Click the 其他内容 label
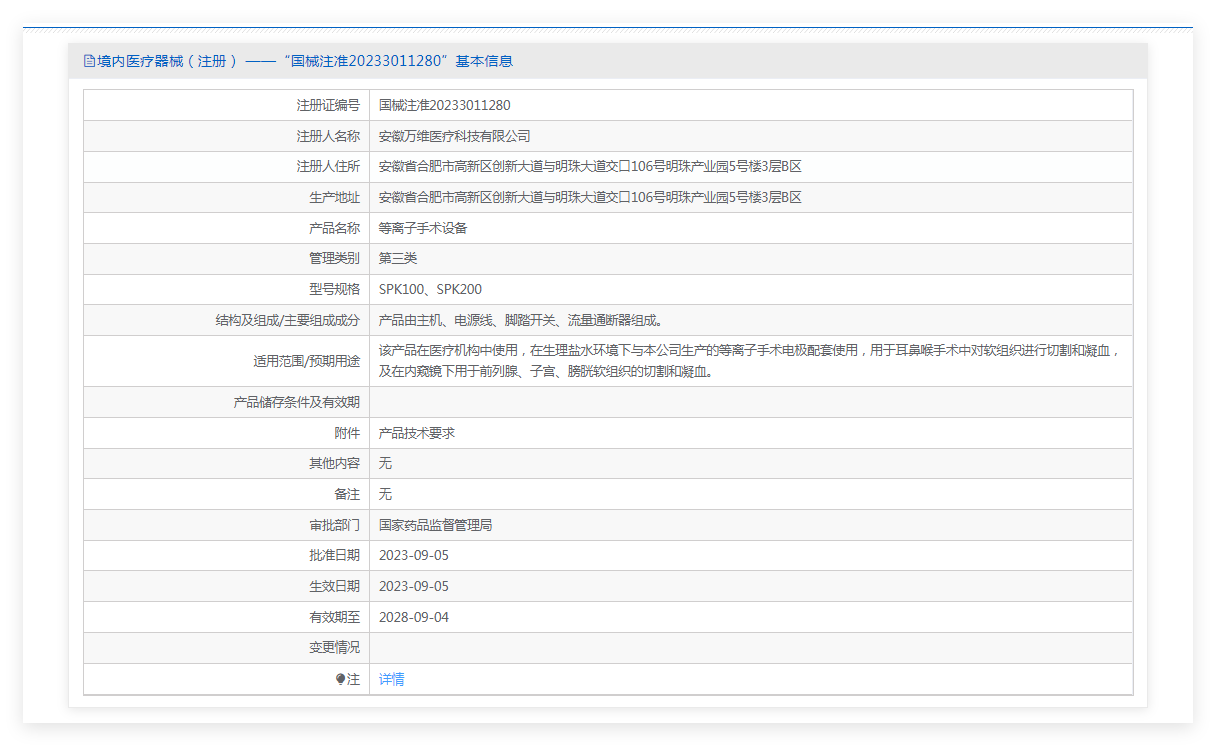 (334, 463)
